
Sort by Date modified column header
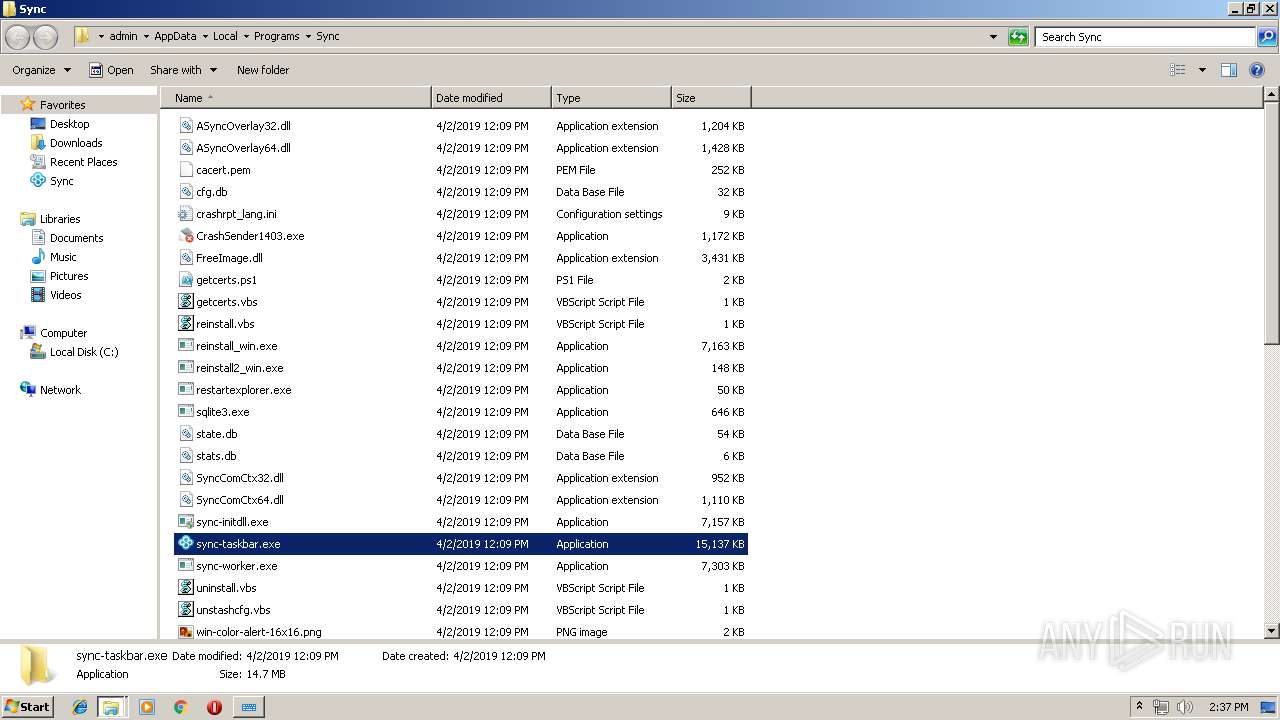pyautogui.click(x=491, y=98)
